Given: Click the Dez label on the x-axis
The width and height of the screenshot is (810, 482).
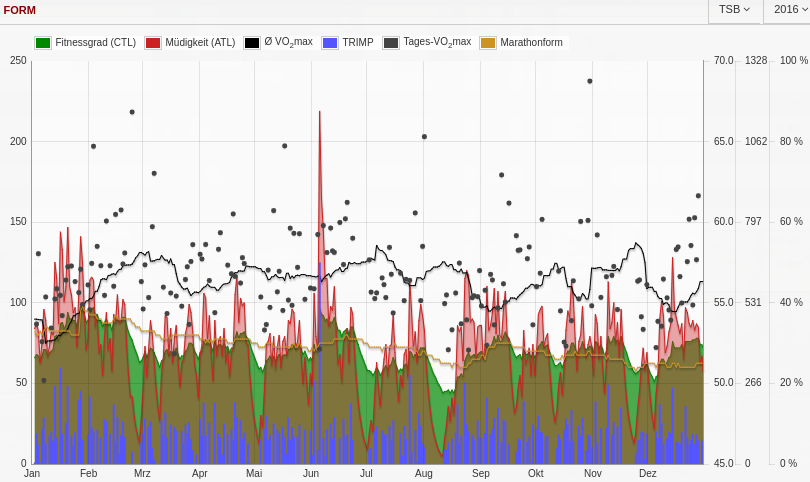Looking at the screenshot, I should coord(647,473).
